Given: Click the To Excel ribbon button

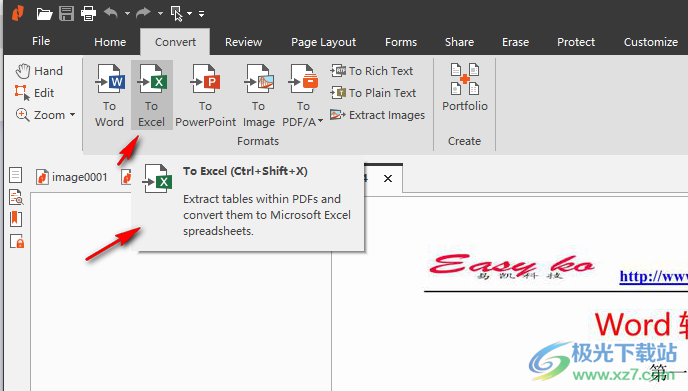Looking at the screenshot, I should click(x=151, y=95).
